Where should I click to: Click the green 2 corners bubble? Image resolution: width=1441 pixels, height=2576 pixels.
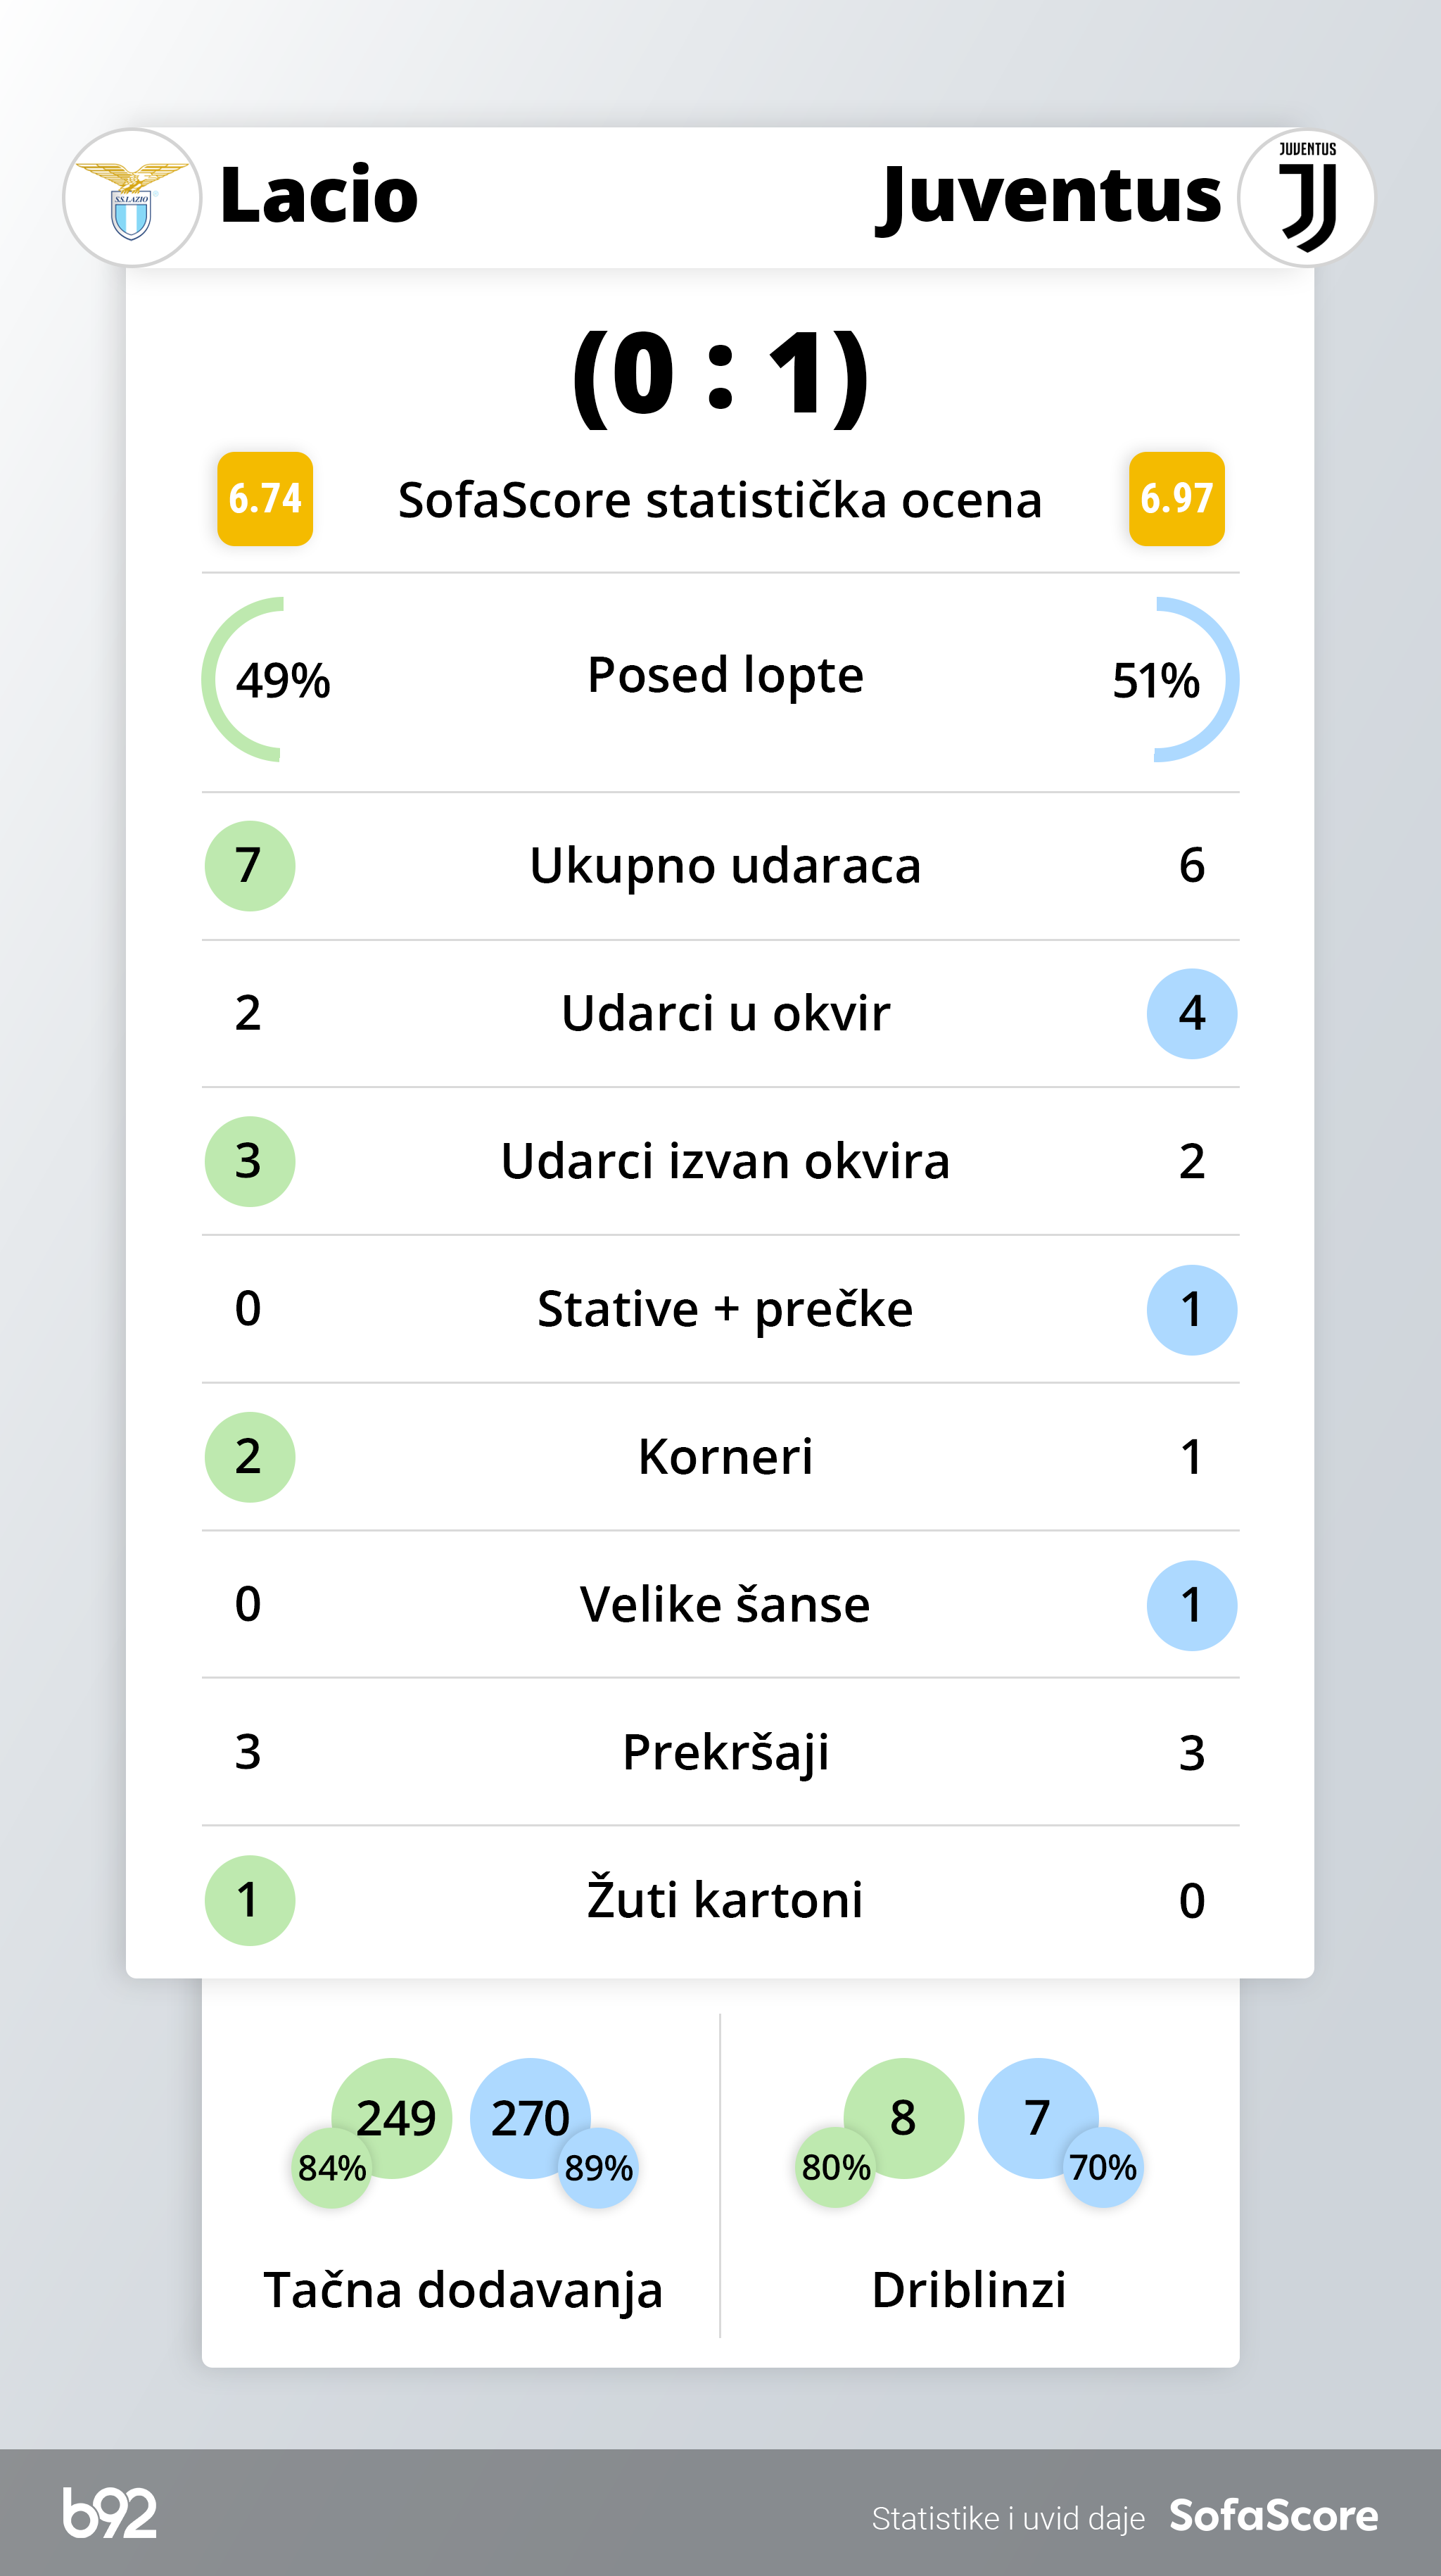(x=249, y=1456)
